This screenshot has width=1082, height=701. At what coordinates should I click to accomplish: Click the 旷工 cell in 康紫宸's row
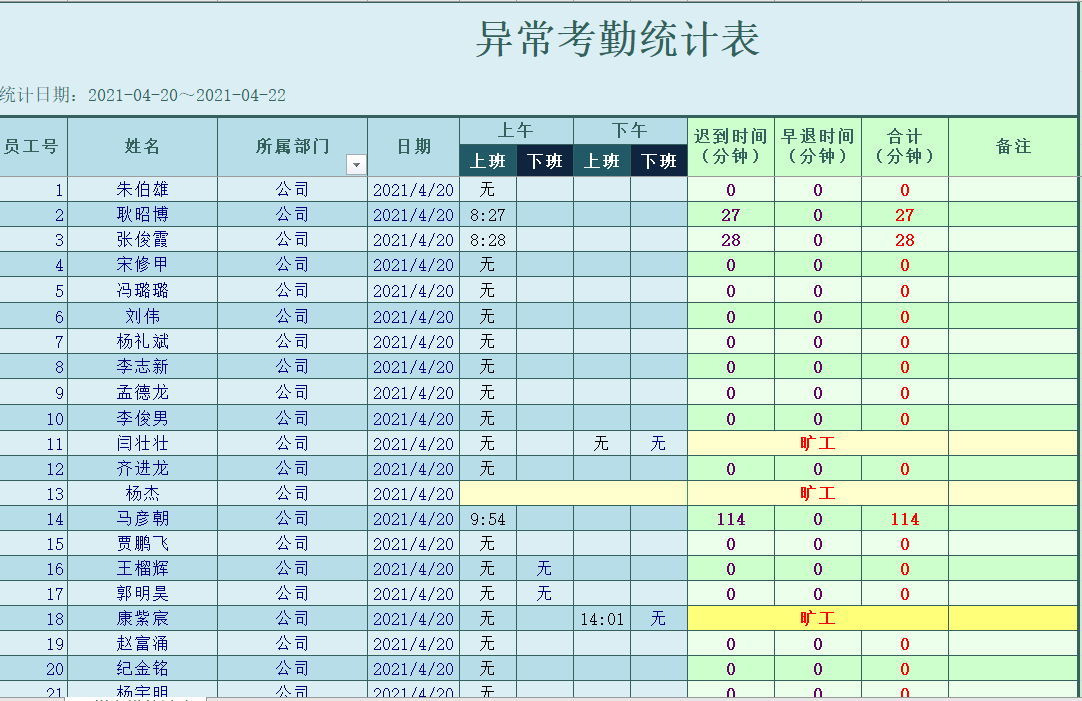pos(818,618)
